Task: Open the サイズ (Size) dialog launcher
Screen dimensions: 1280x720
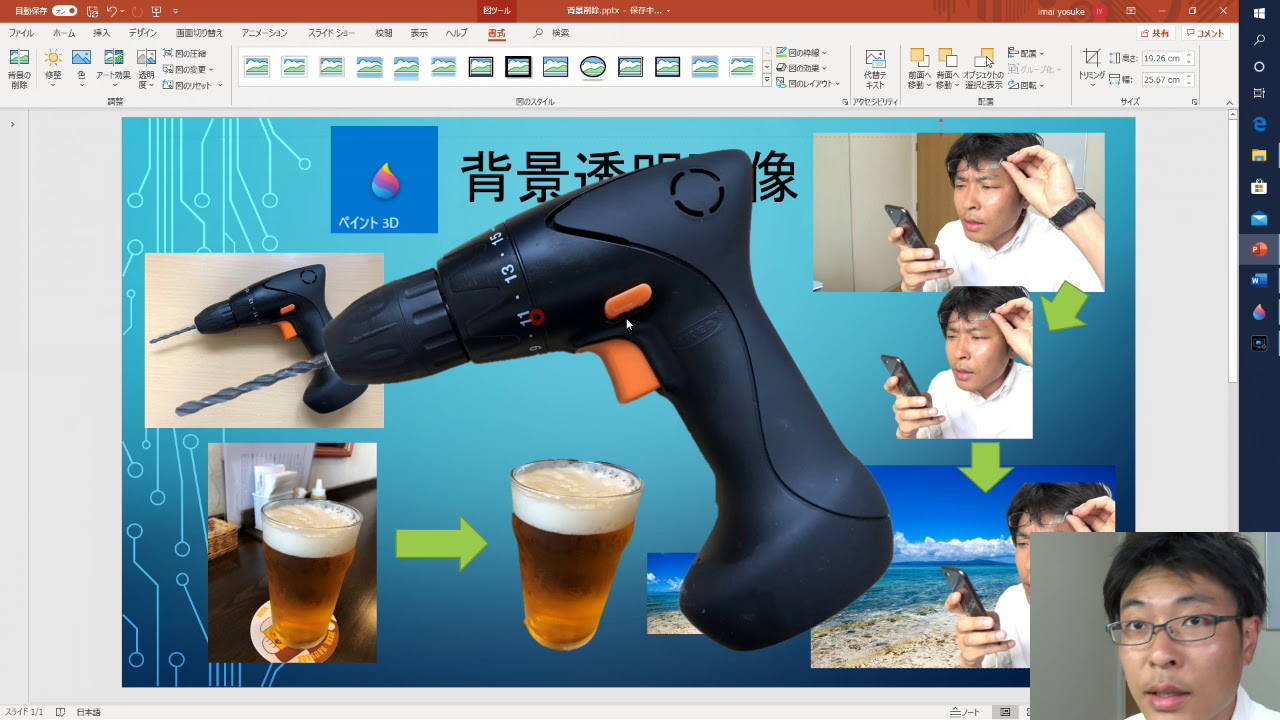Action: (x=1194, y=102)
